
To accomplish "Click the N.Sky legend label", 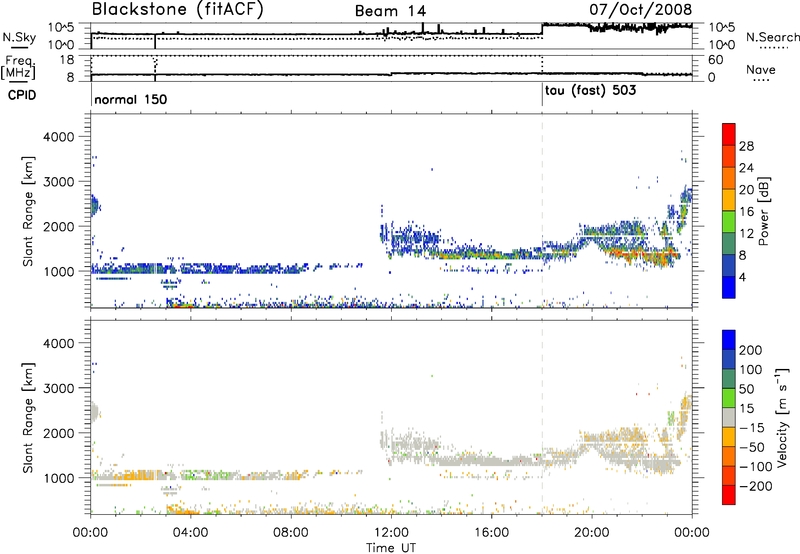I will [19, 37].
